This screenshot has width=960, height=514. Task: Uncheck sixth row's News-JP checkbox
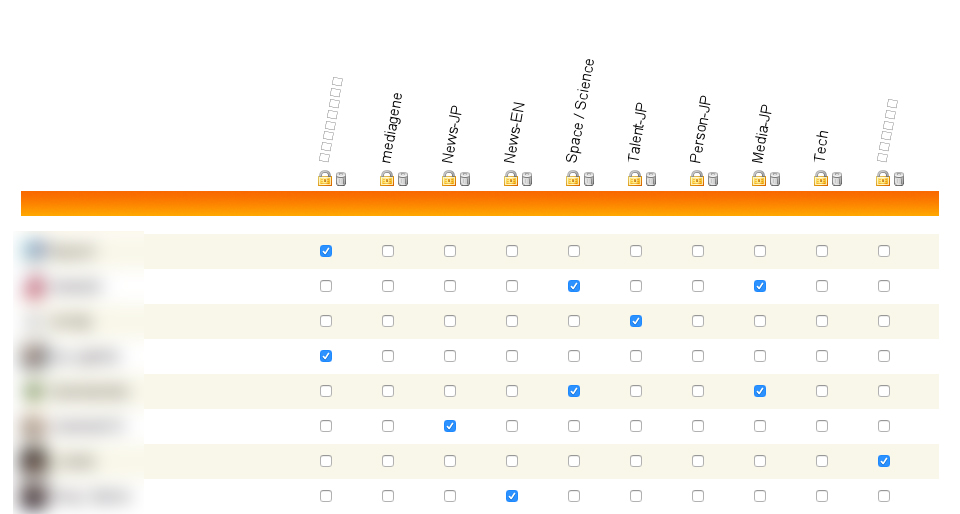tap(450, 426)
